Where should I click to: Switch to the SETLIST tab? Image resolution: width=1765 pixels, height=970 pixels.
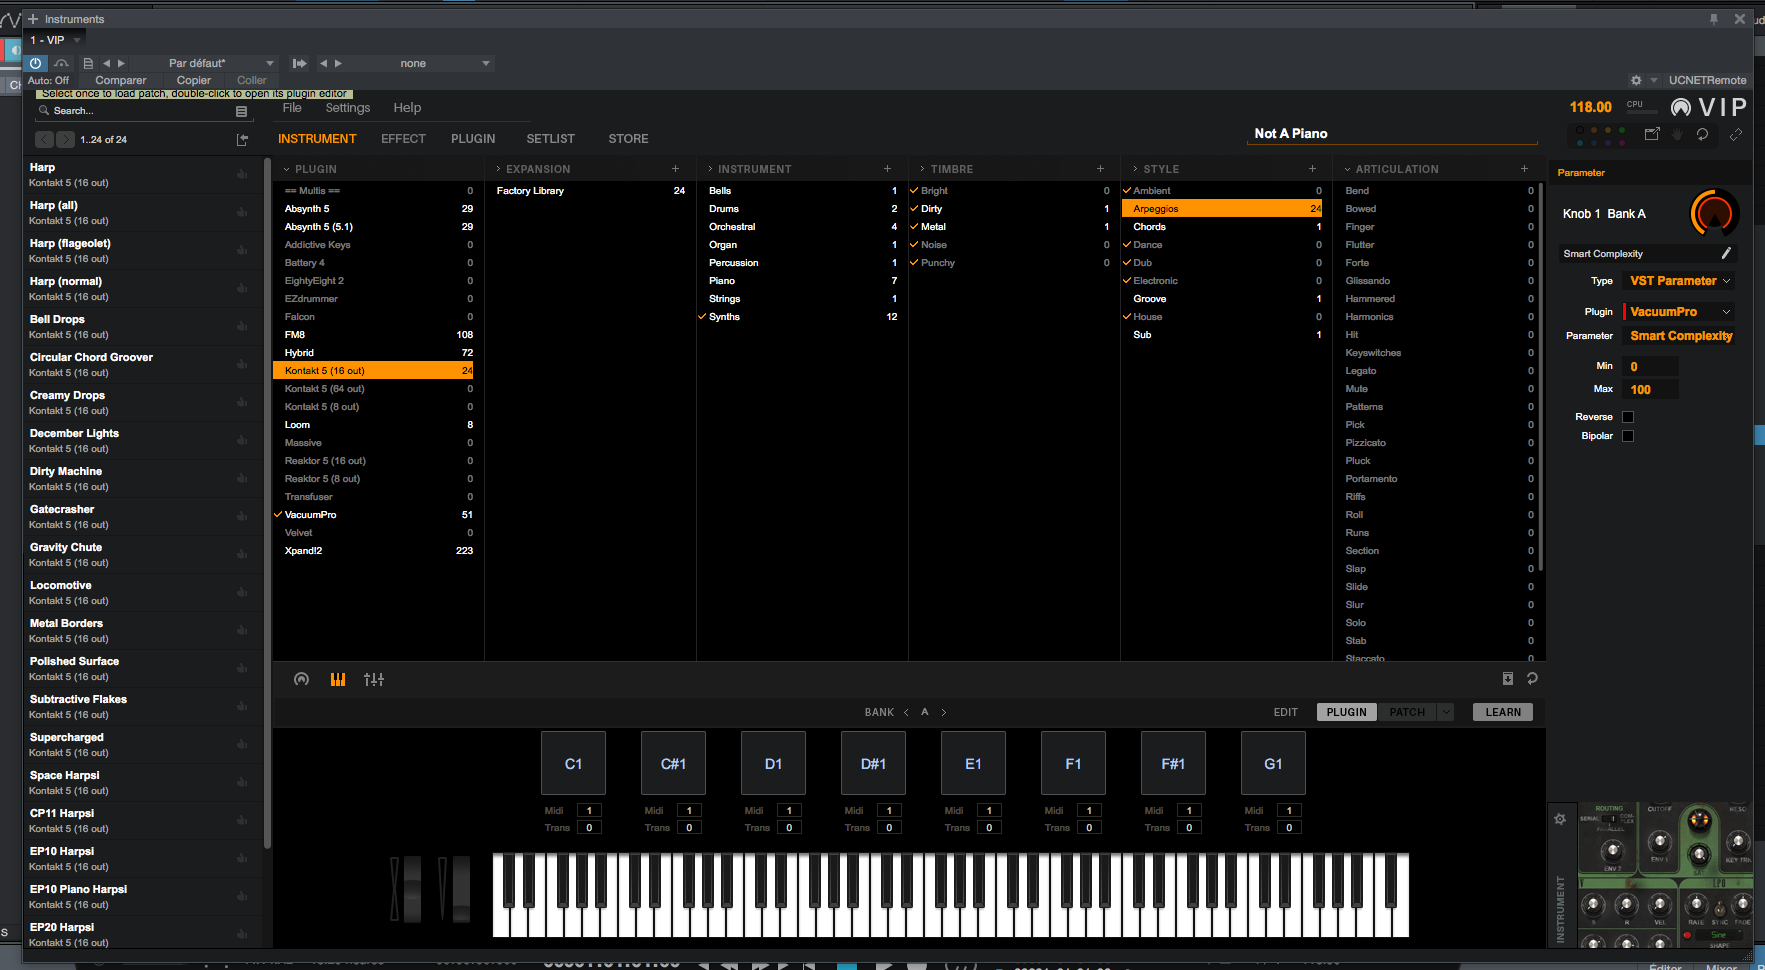pos(550,138)
